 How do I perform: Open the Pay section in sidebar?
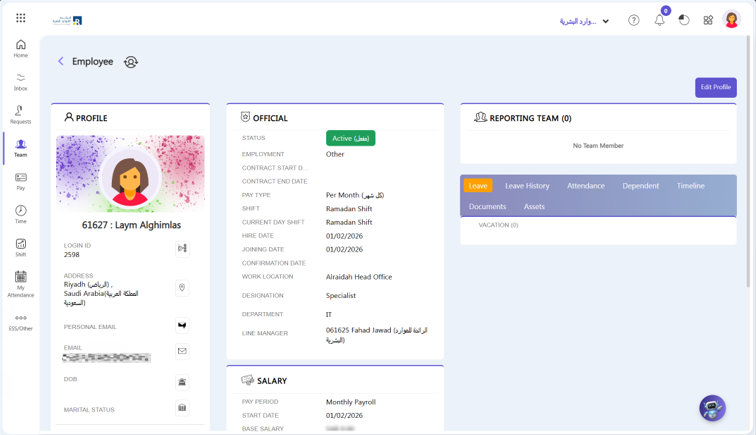pos(20,181)
